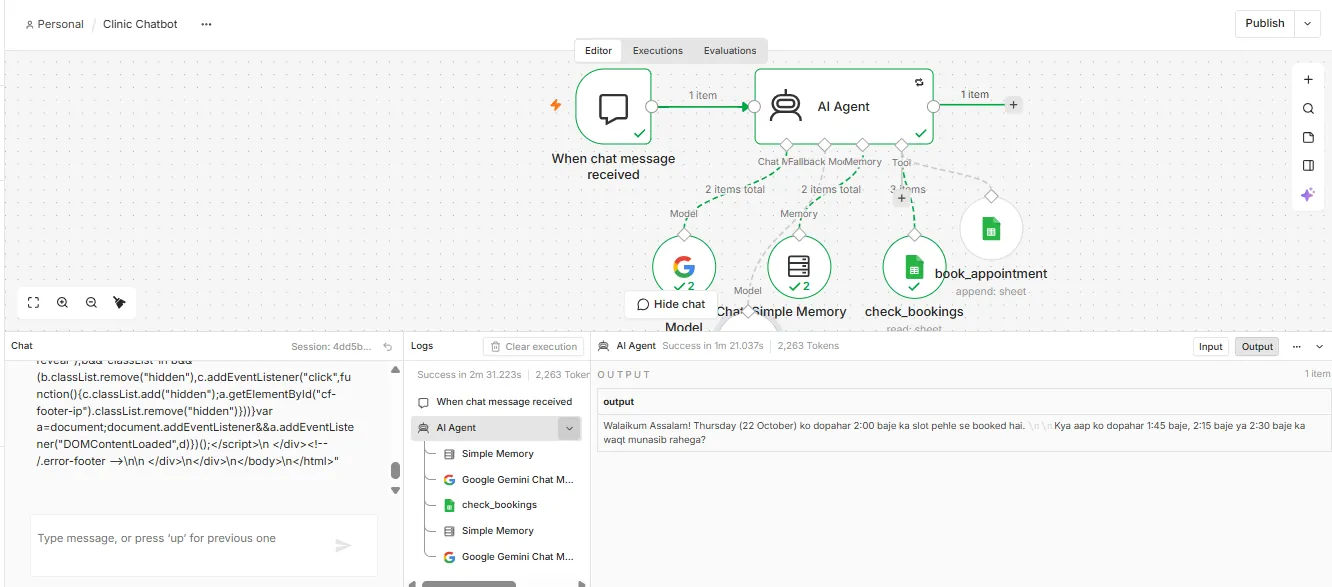Screen dimensions: 1332x587
Task: Switch the log view to Output
Action: pos(1257,346)
